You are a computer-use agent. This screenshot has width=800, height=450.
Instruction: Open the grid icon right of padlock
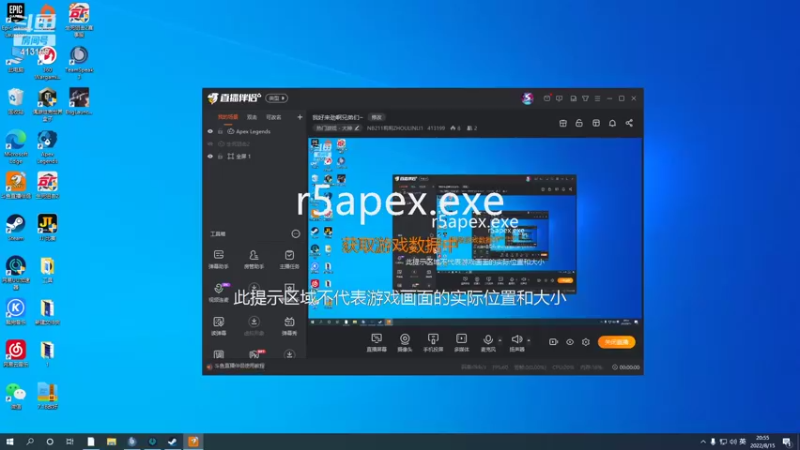[x=596, y=123]
